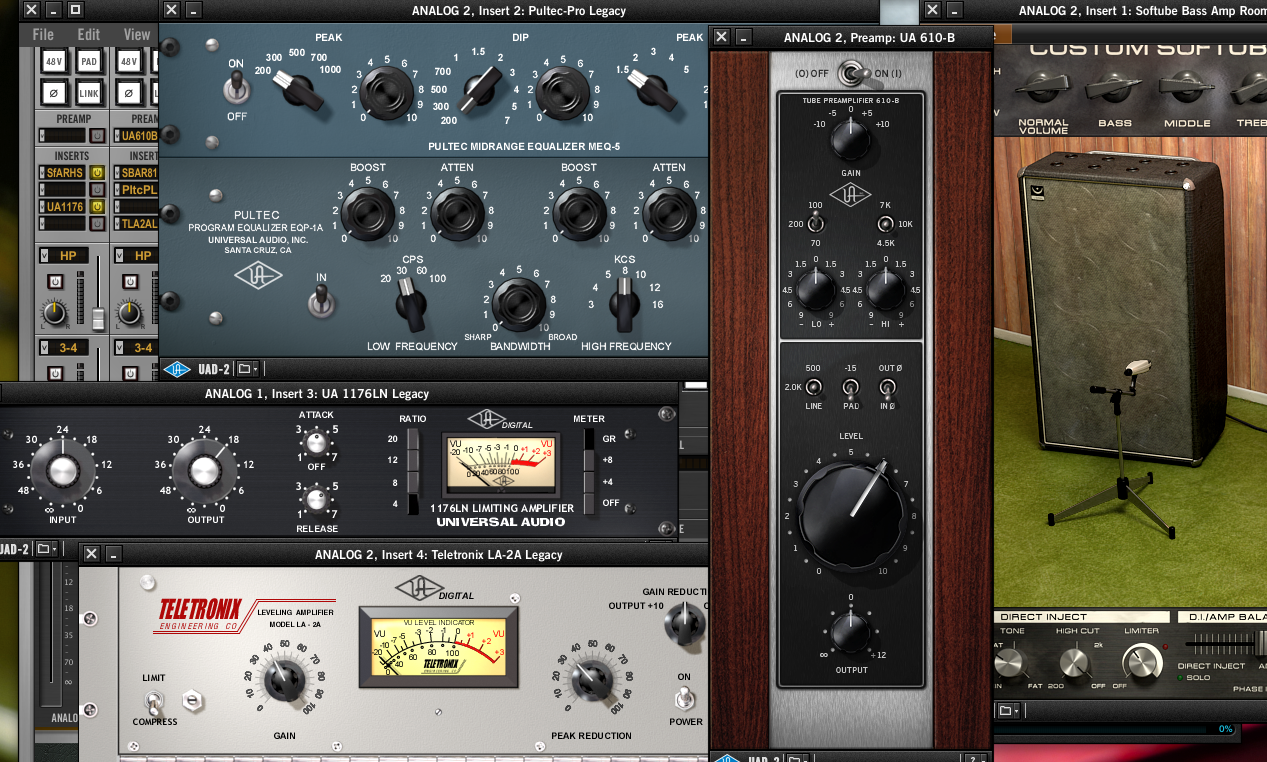
Task: Click the INPUT knob on UA 1176LN
Action: 62,470
